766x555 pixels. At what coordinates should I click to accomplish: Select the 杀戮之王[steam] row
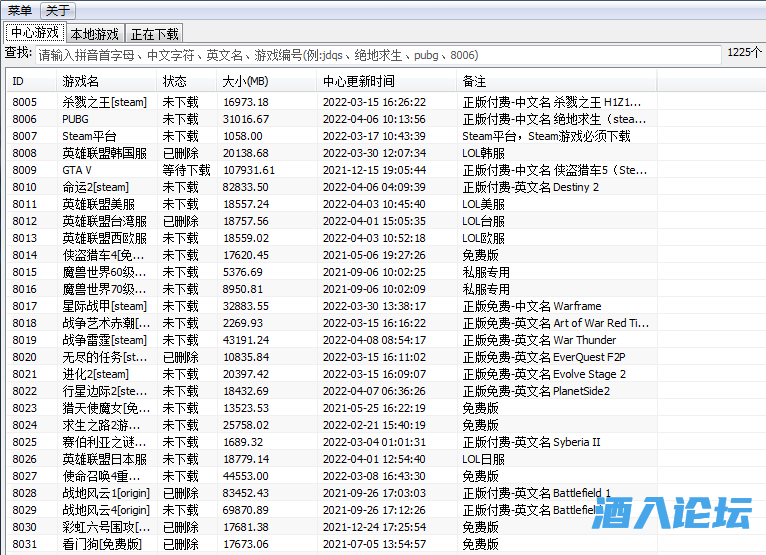pos(332,102)
